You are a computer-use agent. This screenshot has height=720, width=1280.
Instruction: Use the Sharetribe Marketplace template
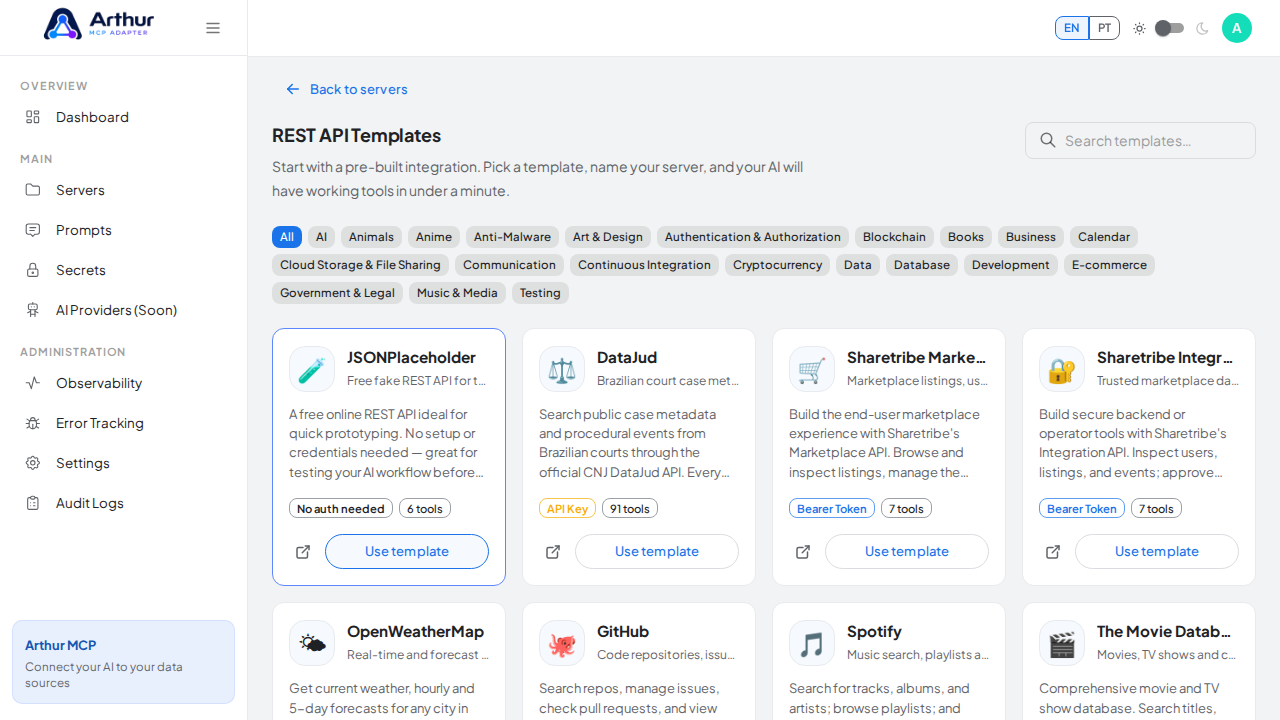coord(907,552)
